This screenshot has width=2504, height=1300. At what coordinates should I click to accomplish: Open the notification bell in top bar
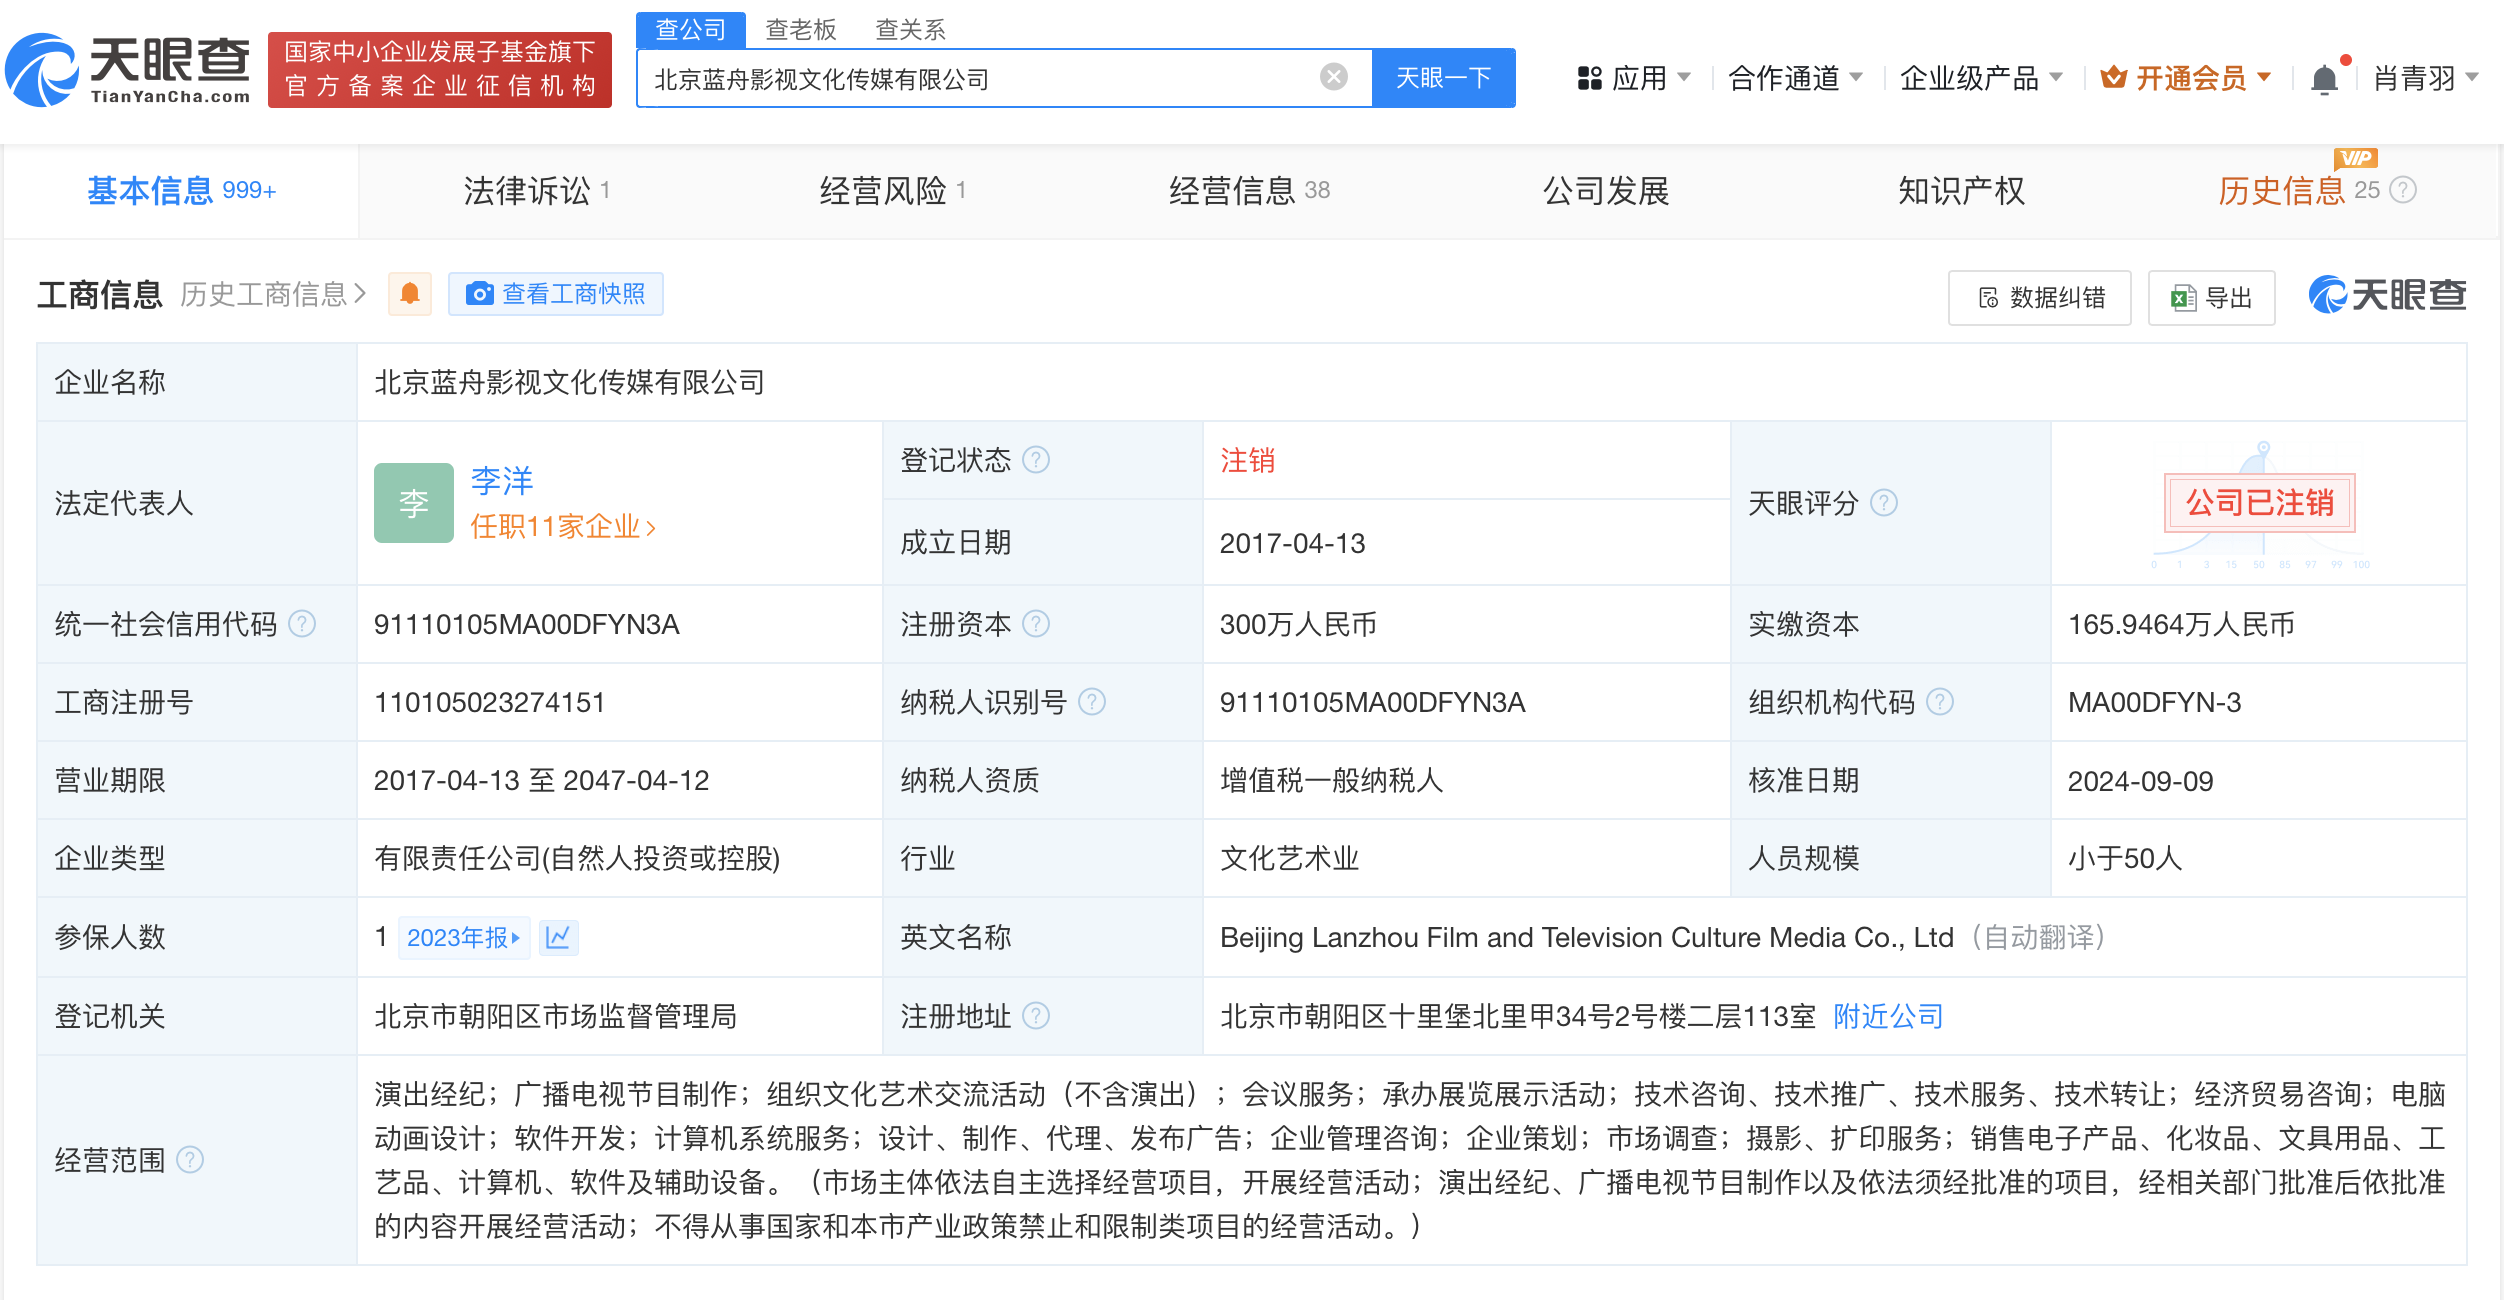tap(2325, 78)
